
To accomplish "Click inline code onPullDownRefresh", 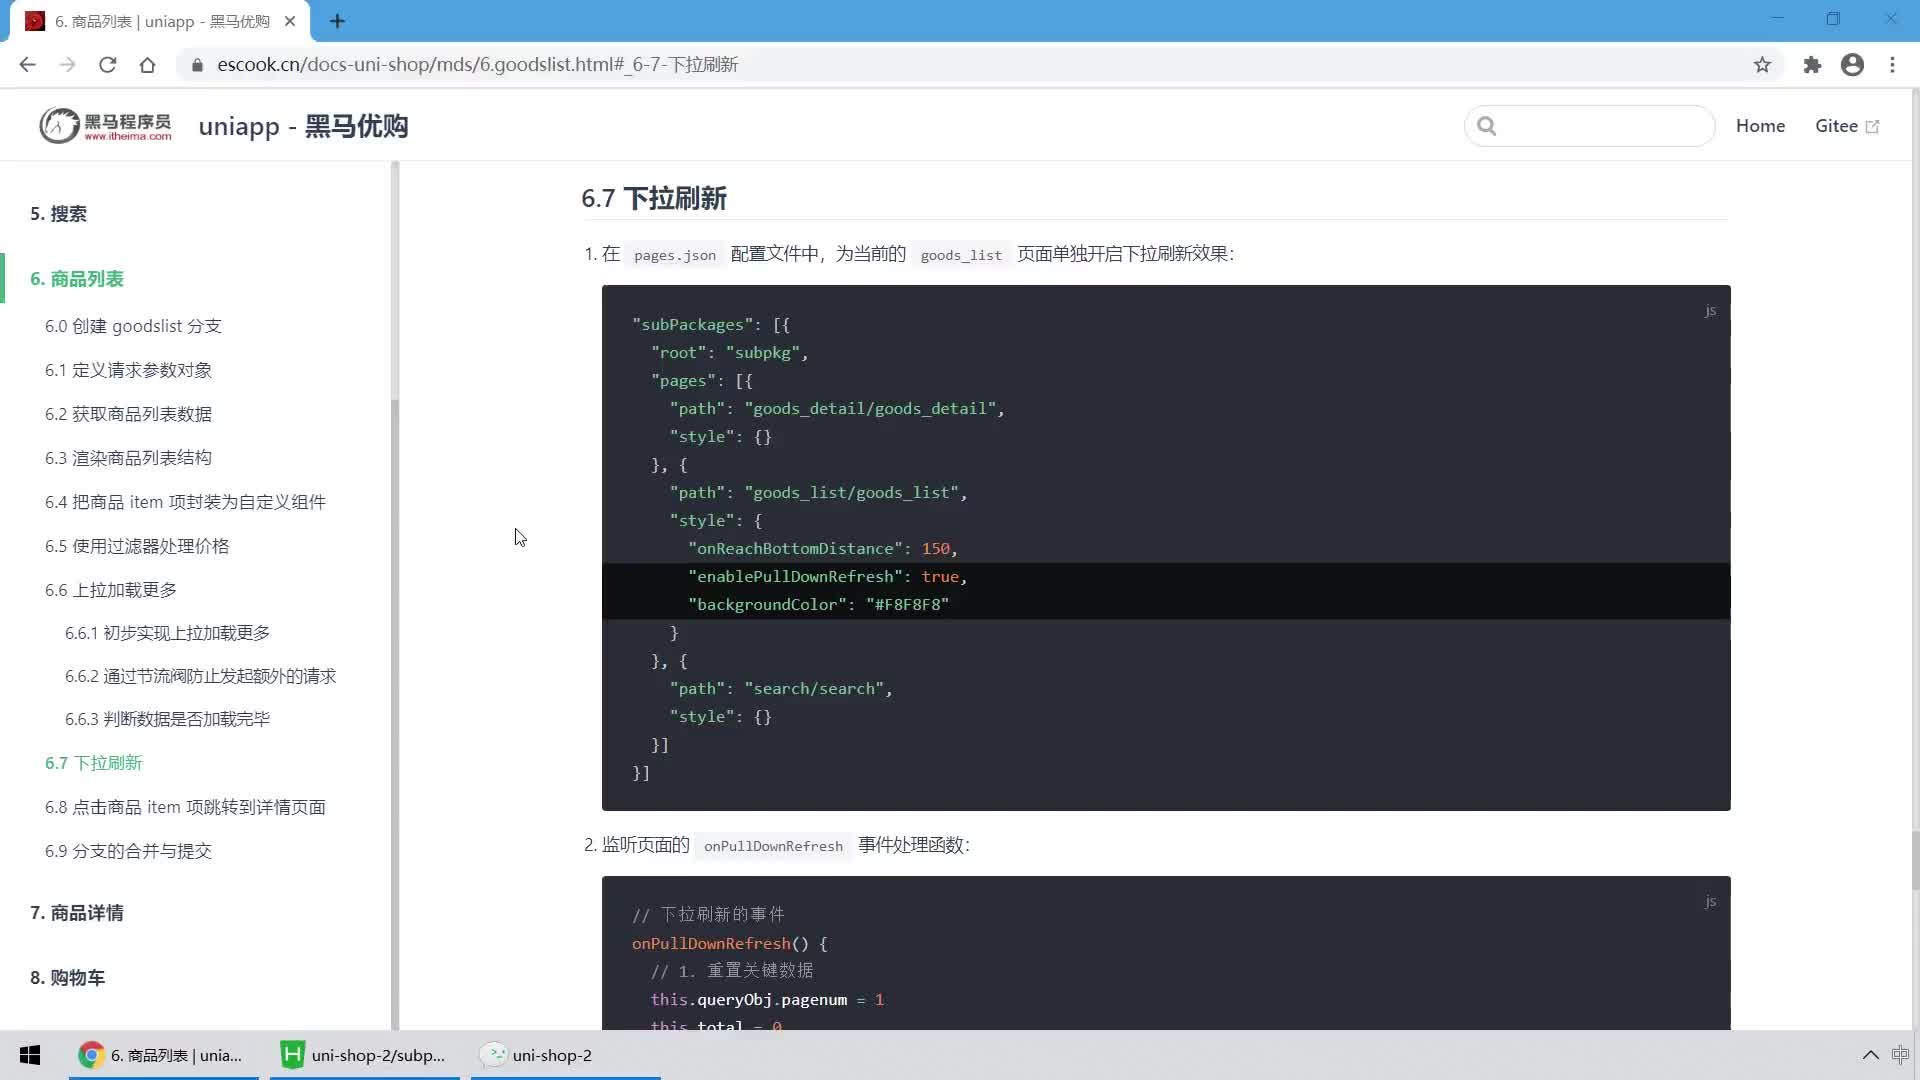I will (x=773, y=846).
